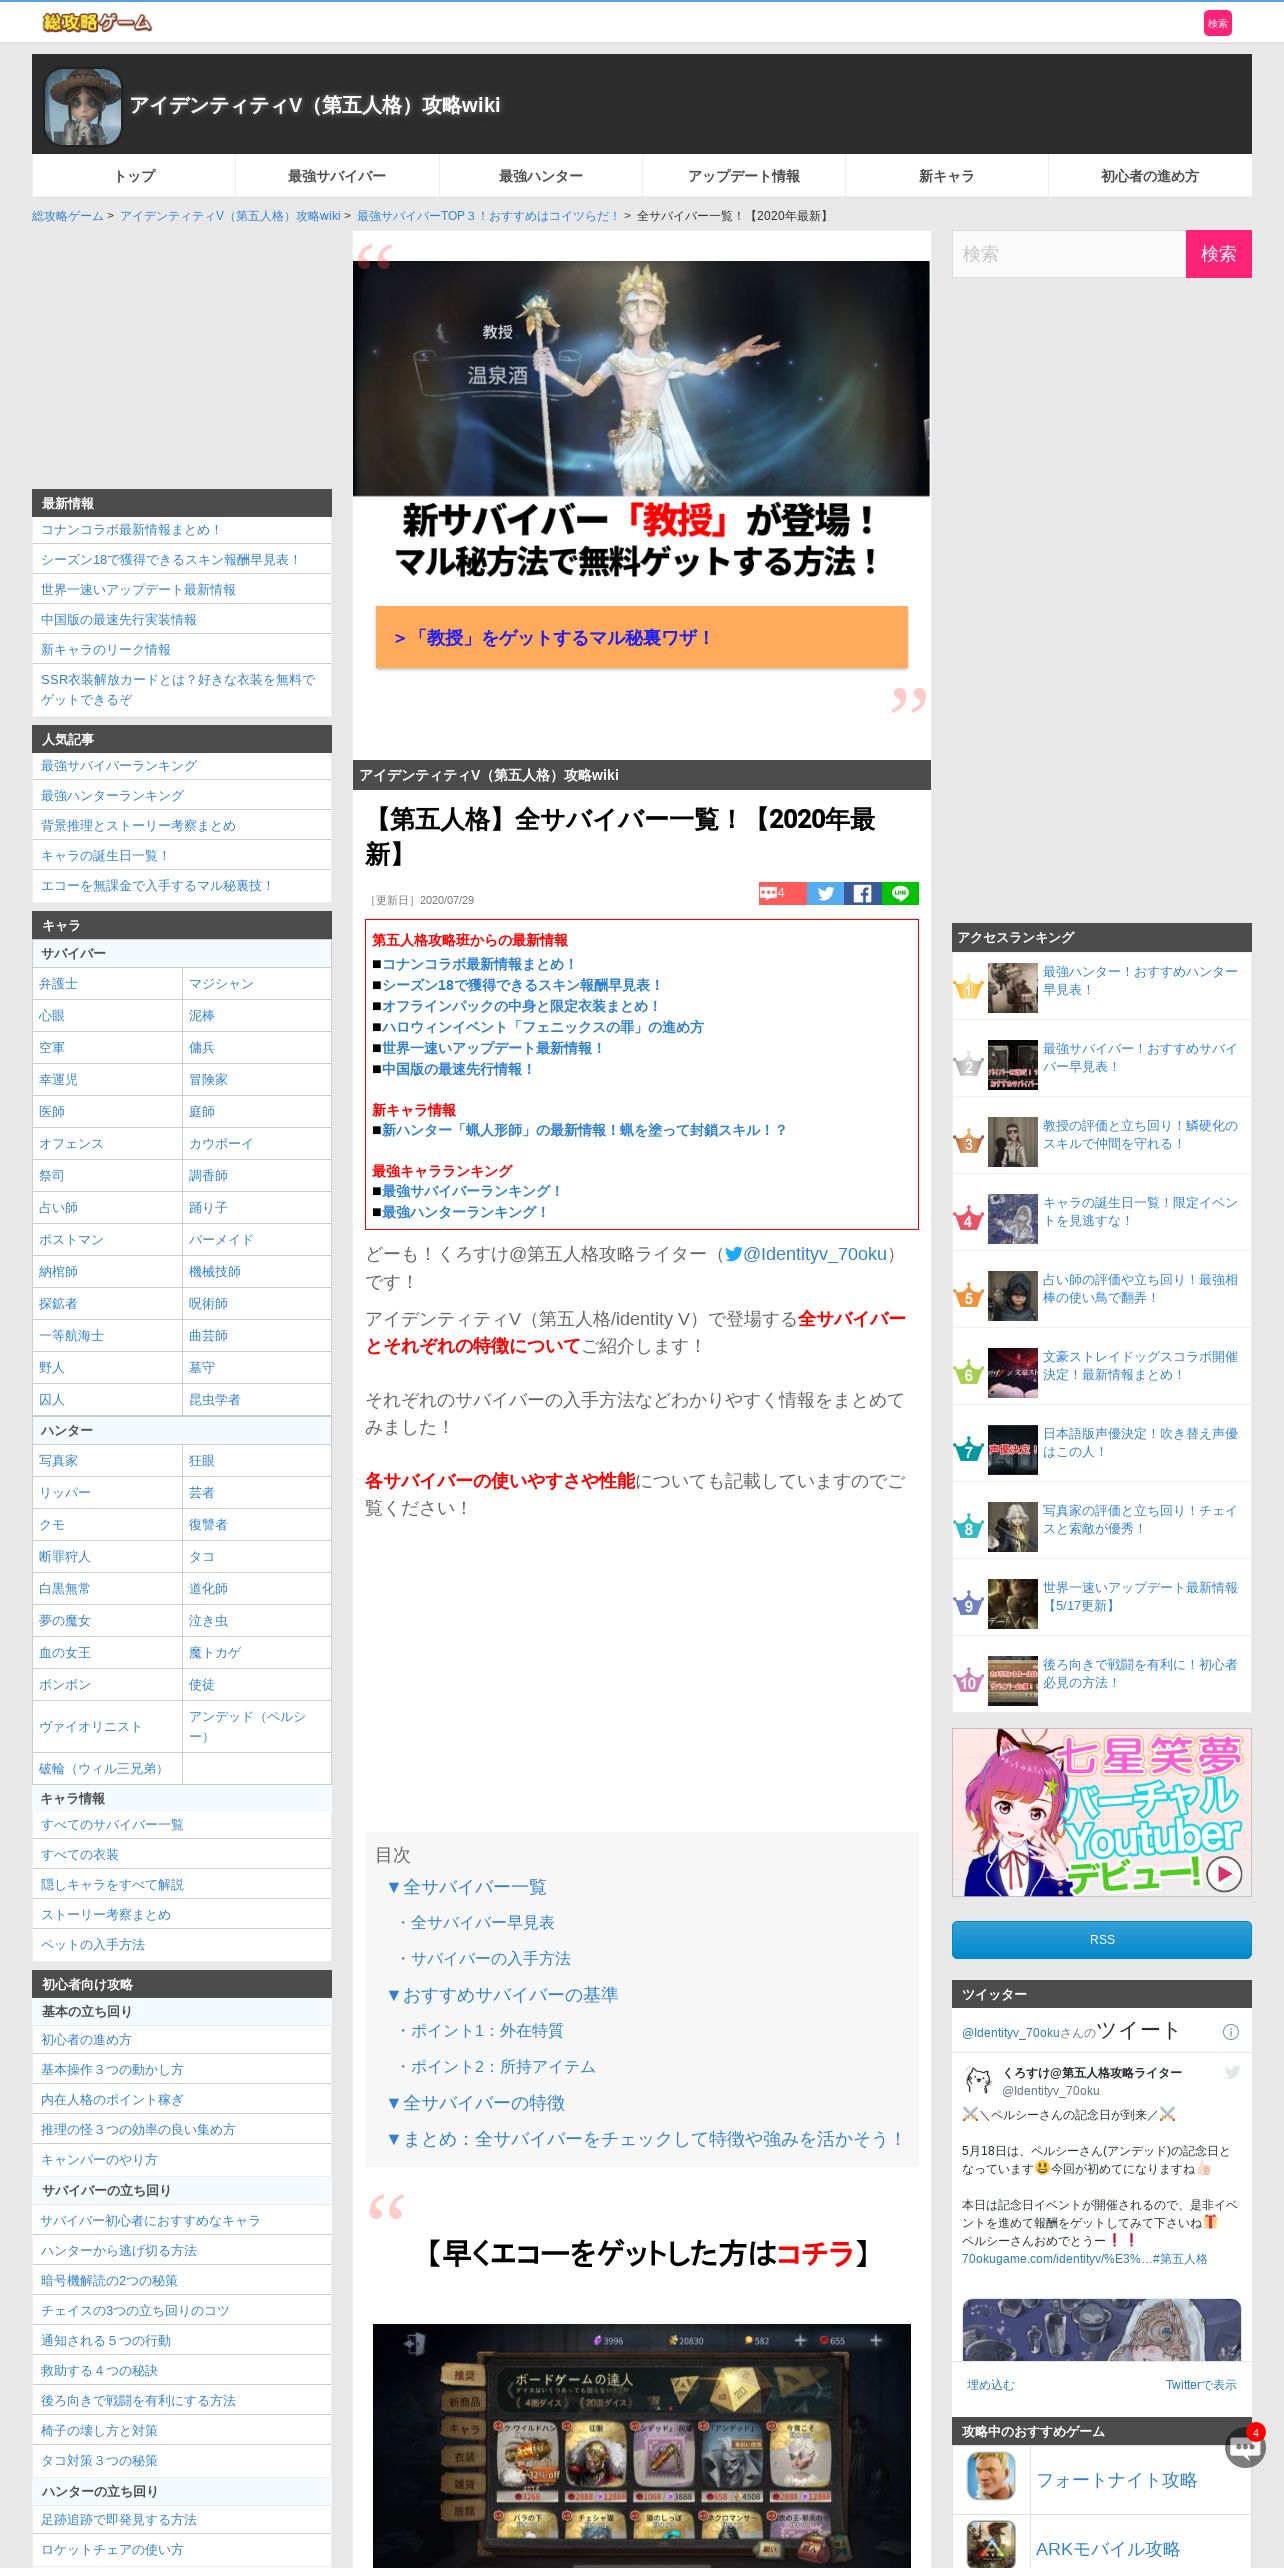This screenshot has height=2568, width=1284.
Task: Open the floating chat bubble icon
Action: coord(1245,2448)
